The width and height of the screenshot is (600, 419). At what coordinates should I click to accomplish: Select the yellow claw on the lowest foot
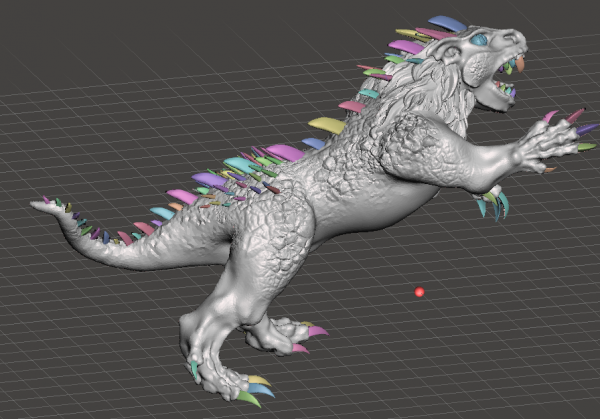[x=258, y=381]
